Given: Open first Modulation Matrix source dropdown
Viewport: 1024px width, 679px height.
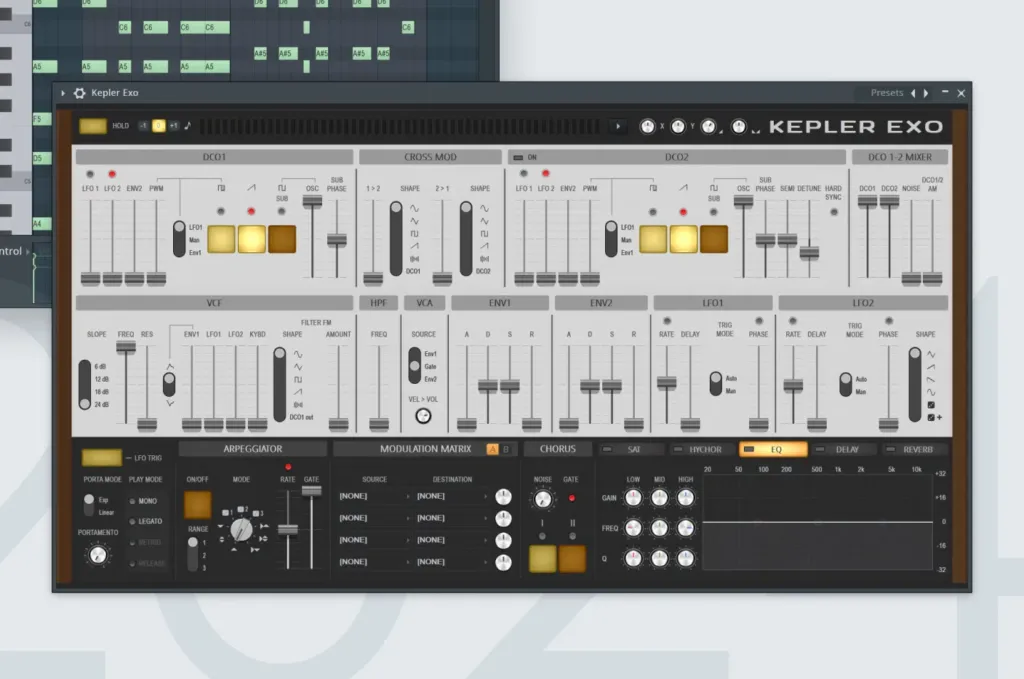Looking at the screenshot, I should (372, 496).
